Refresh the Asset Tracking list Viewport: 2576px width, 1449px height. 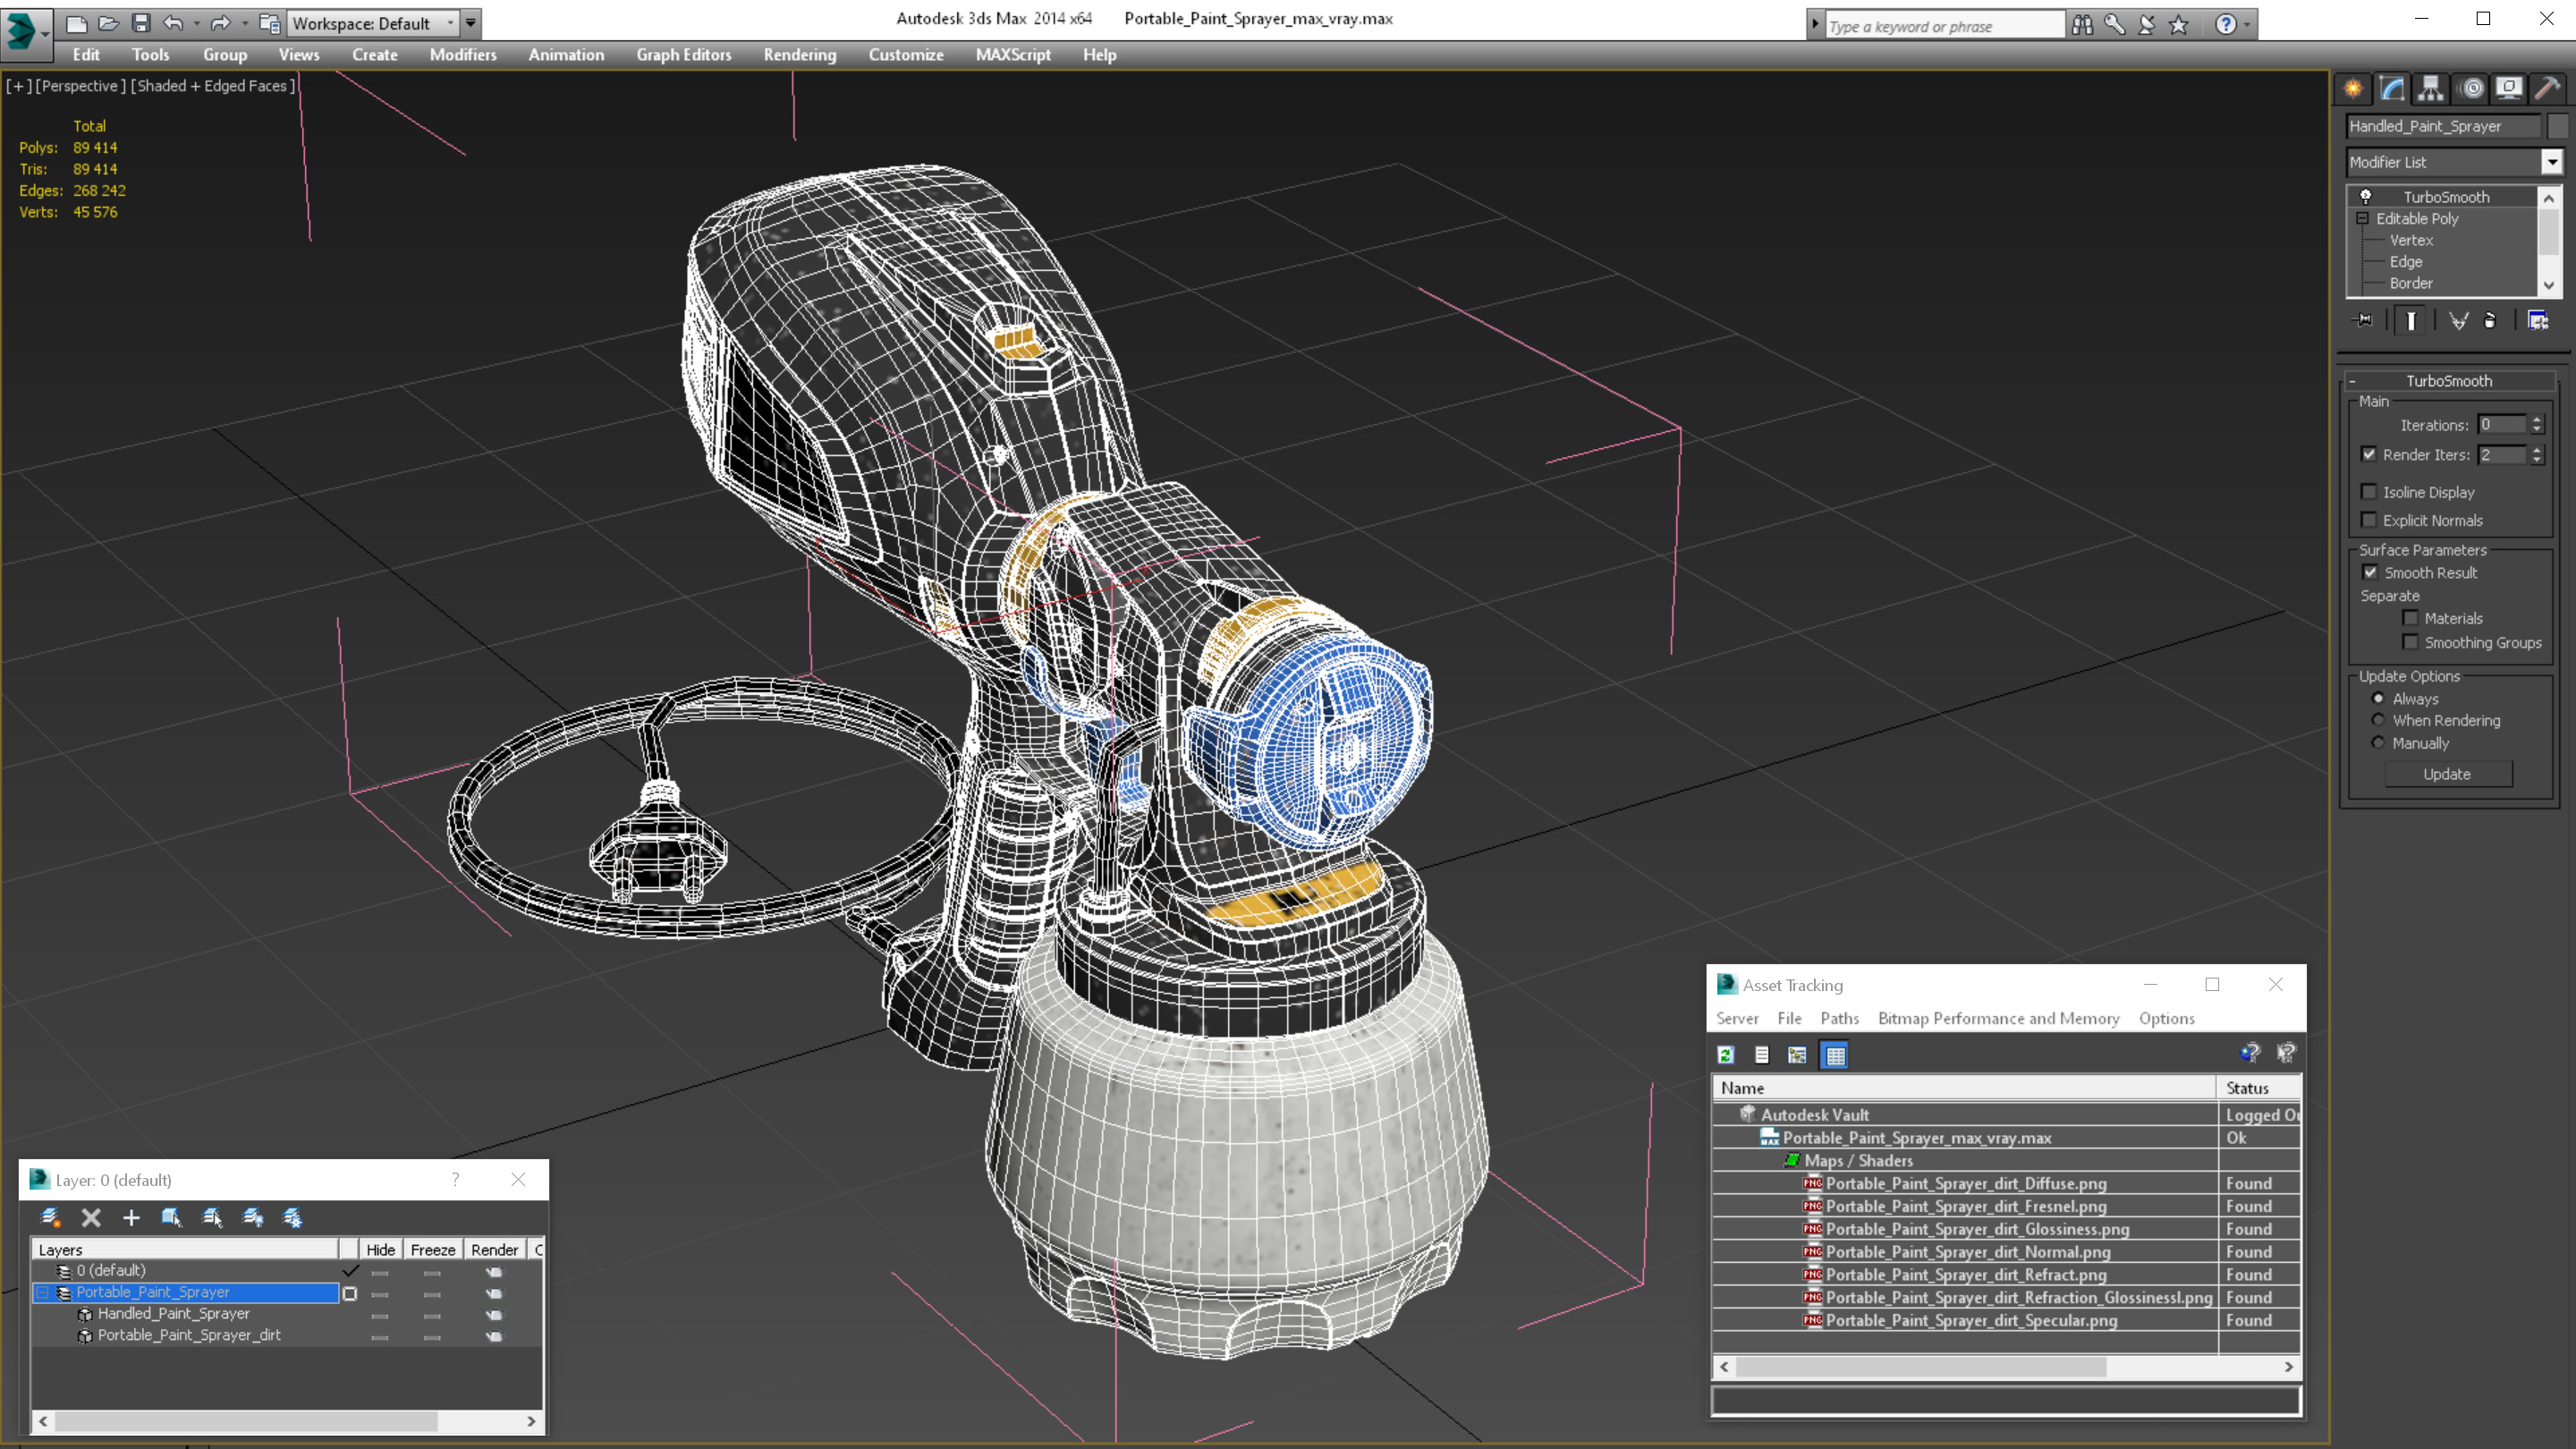point(1726,1055)
